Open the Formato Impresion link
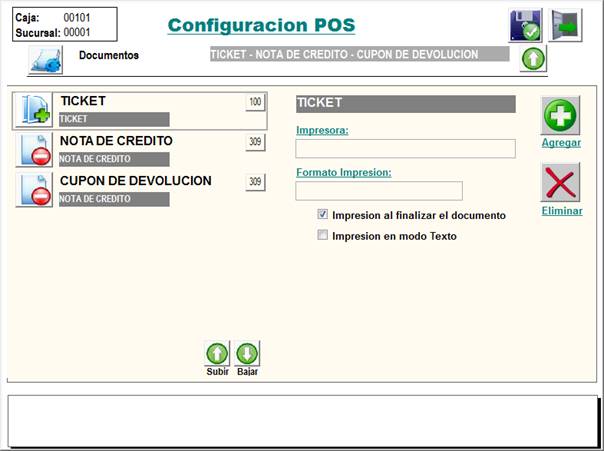Screen dimensions: 604x451 [x=344, y=172]
